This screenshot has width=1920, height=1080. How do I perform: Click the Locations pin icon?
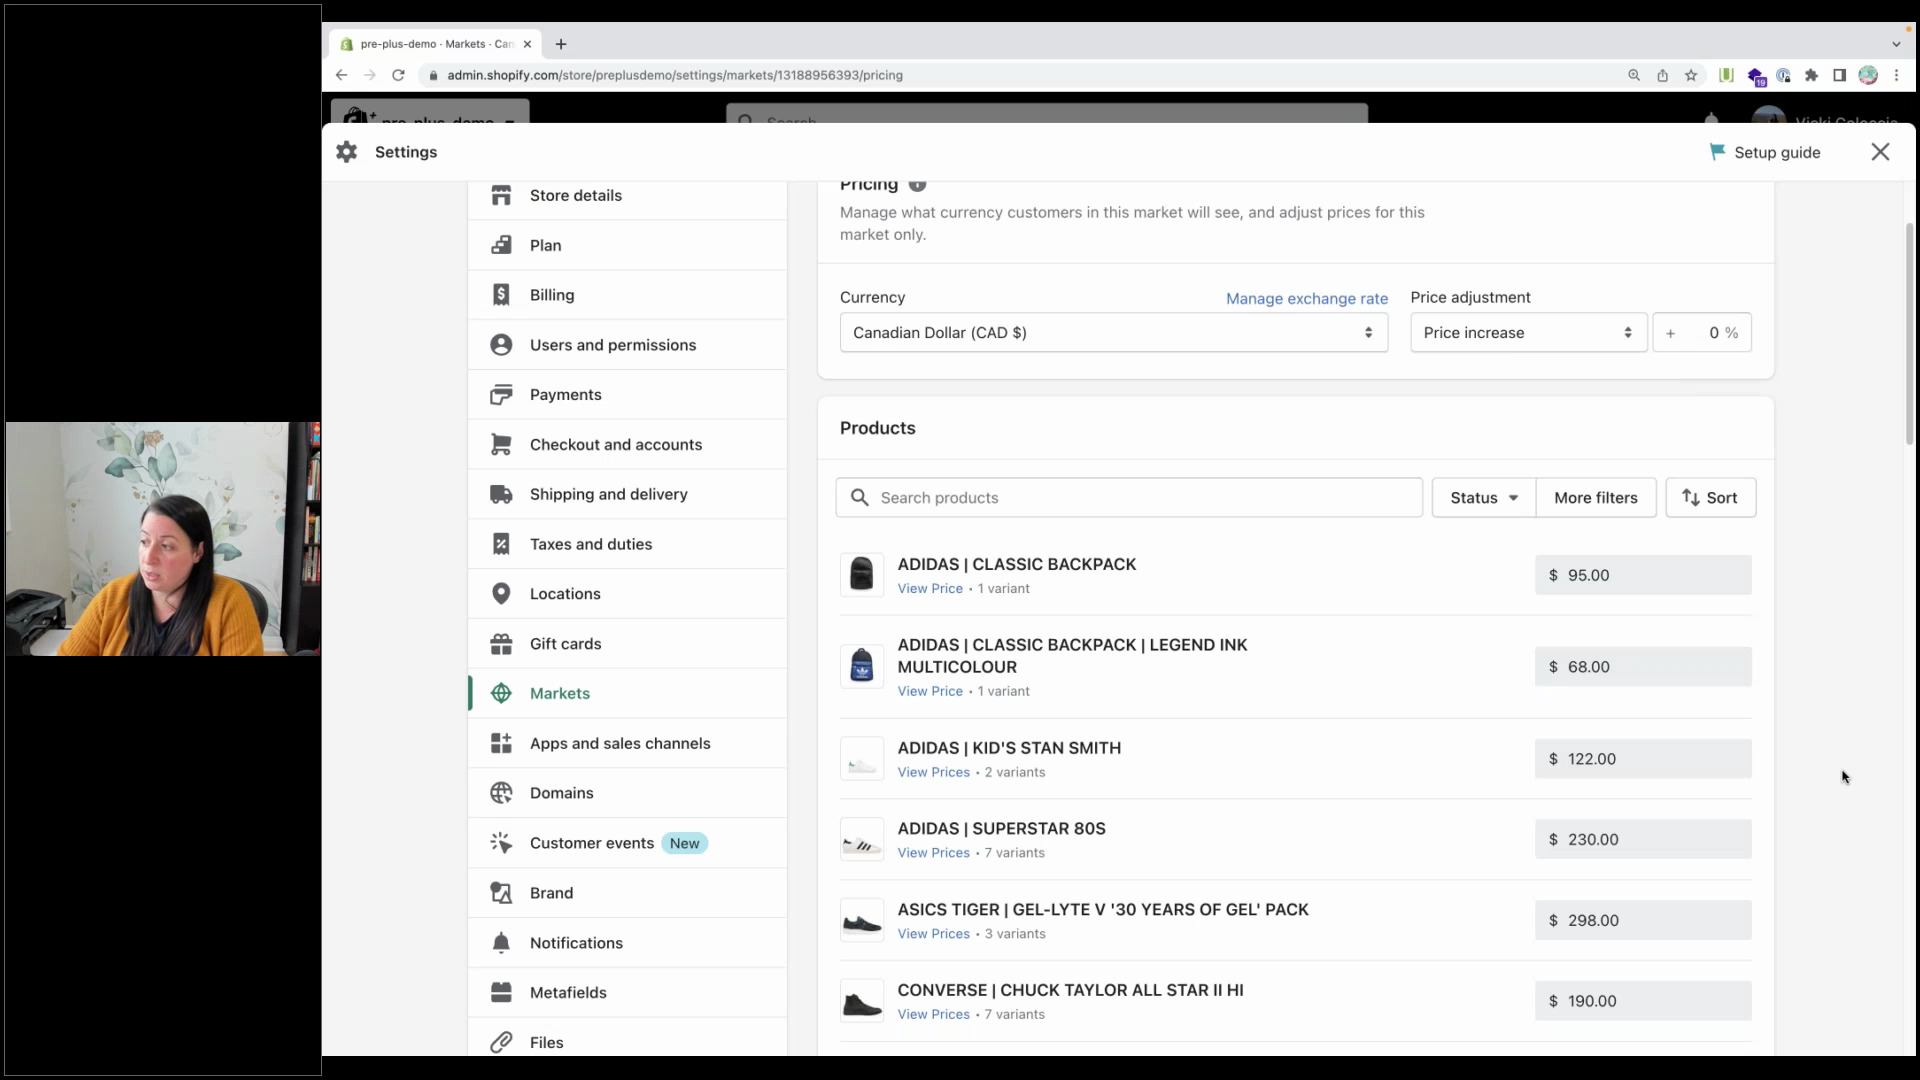click(501, 594)
